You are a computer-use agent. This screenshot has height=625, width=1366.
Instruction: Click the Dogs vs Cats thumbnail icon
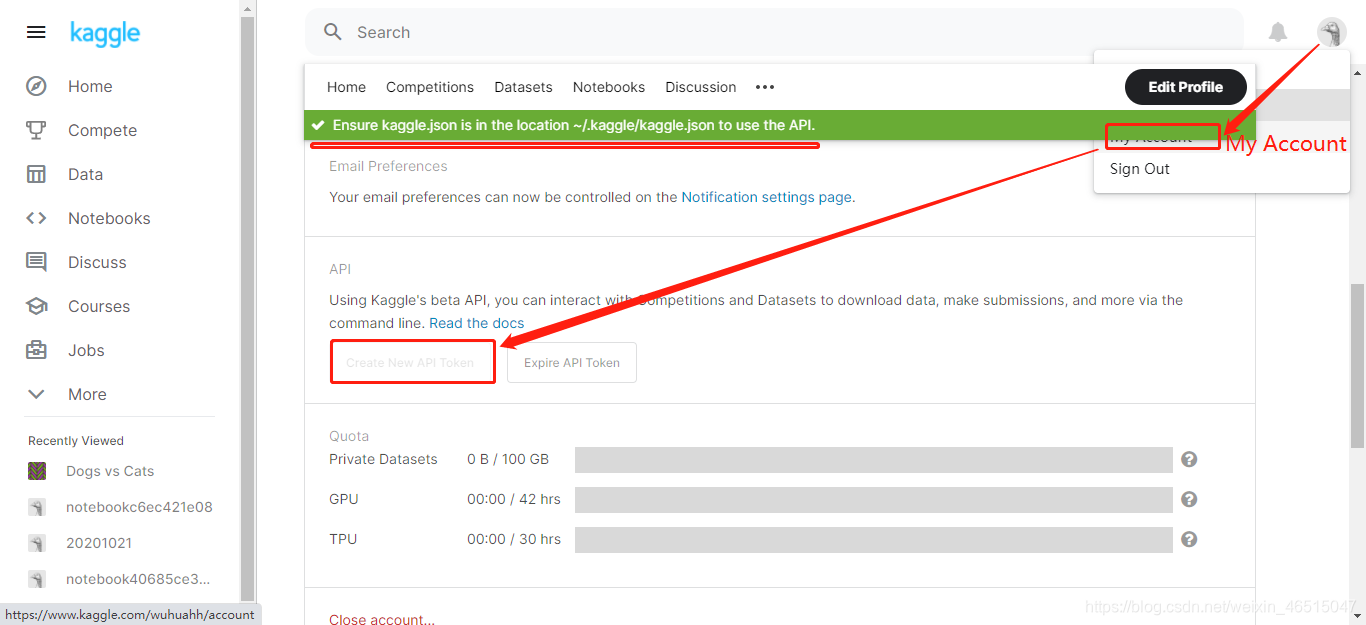point(37,471)
